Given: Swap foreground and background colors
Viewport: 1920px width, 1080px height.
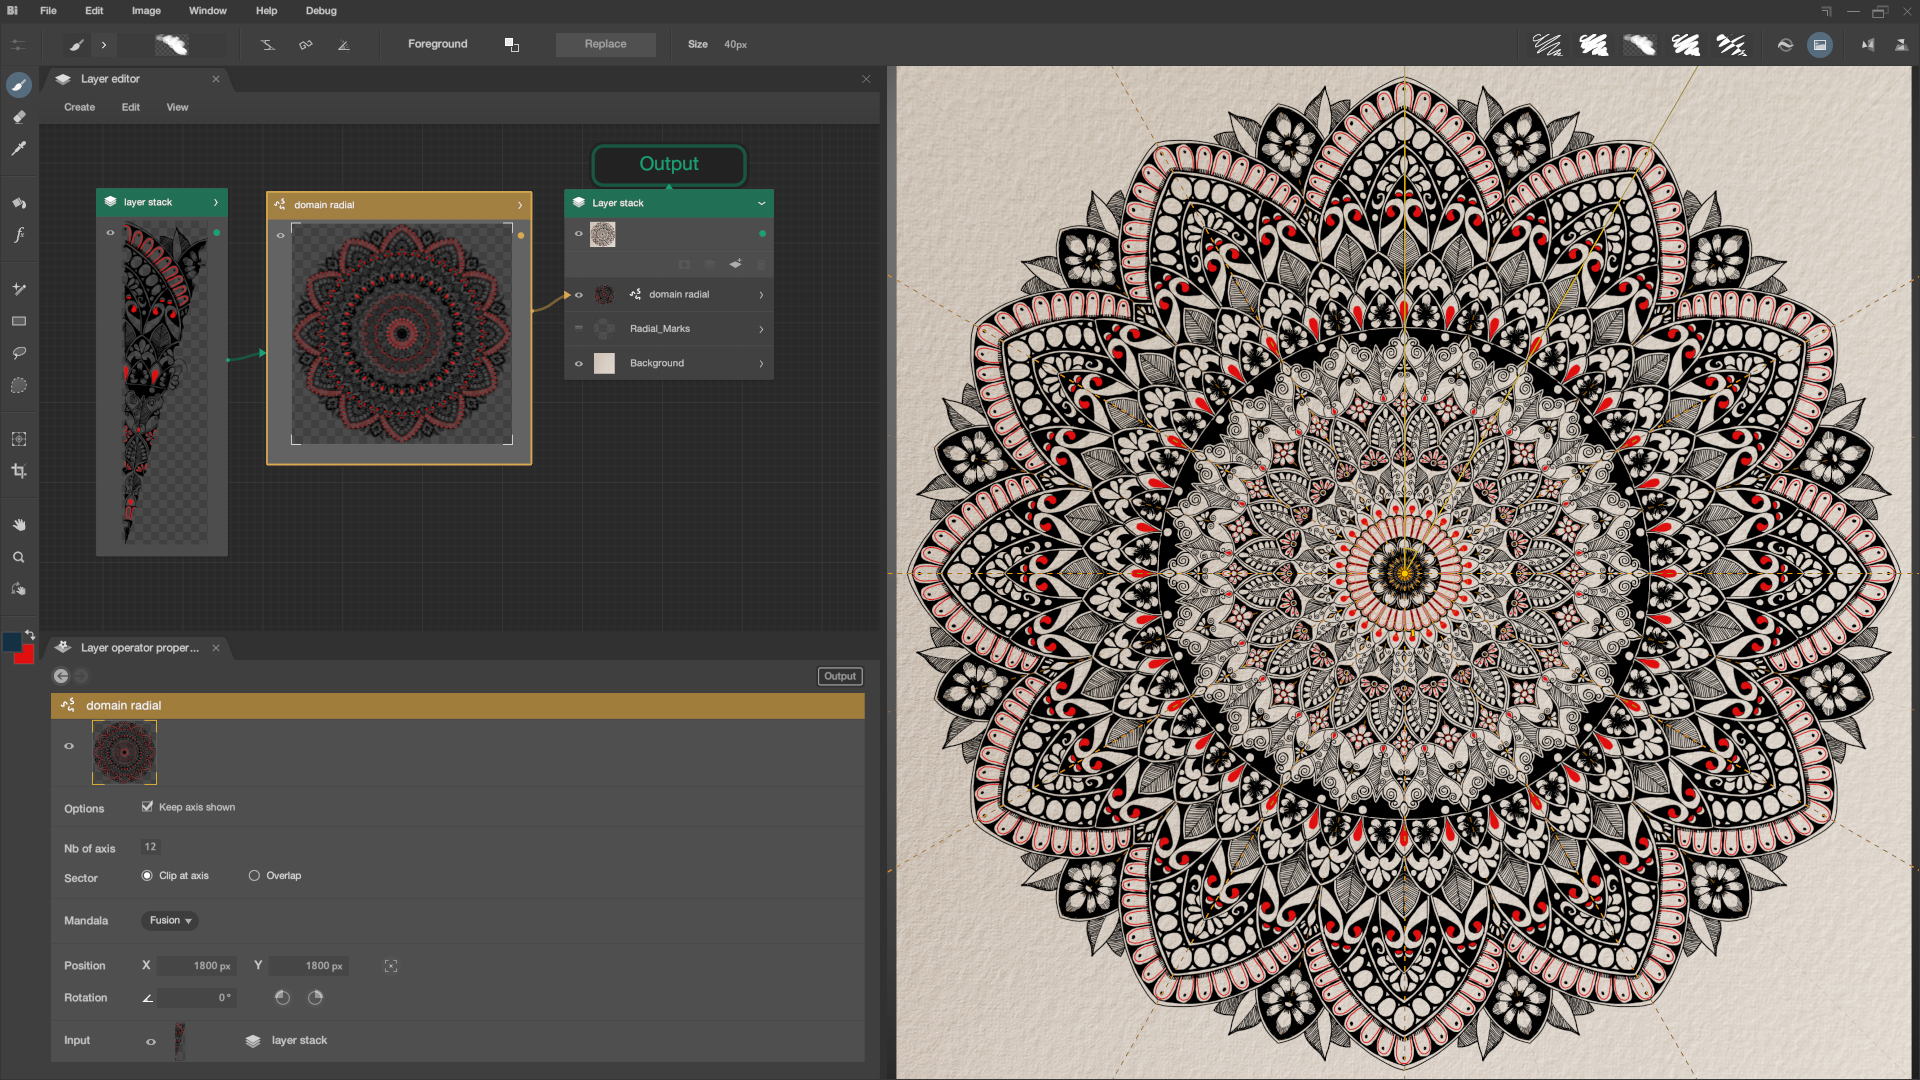Looking at the screenshot, I should (30, 634).
